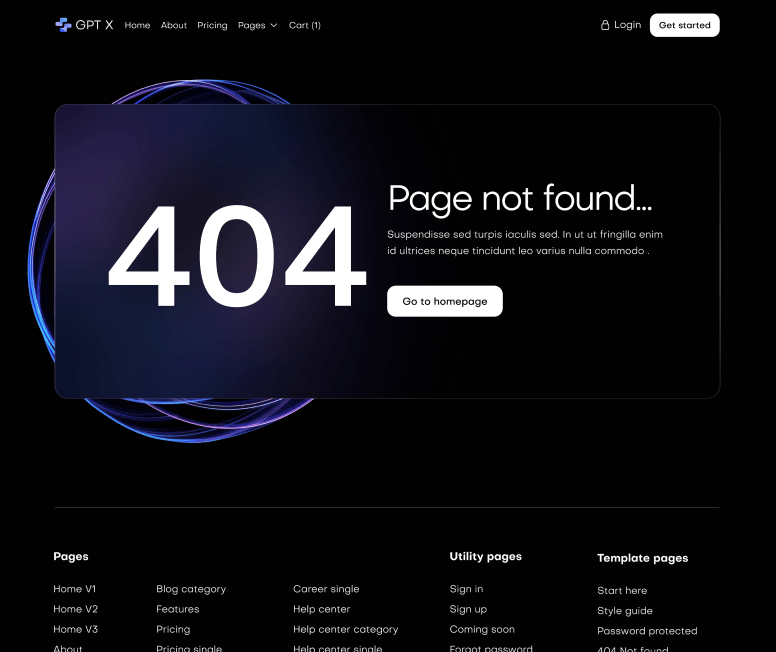Open Coming soon utility link
Viewport: 776px width, 652px height.
[482, 630]
